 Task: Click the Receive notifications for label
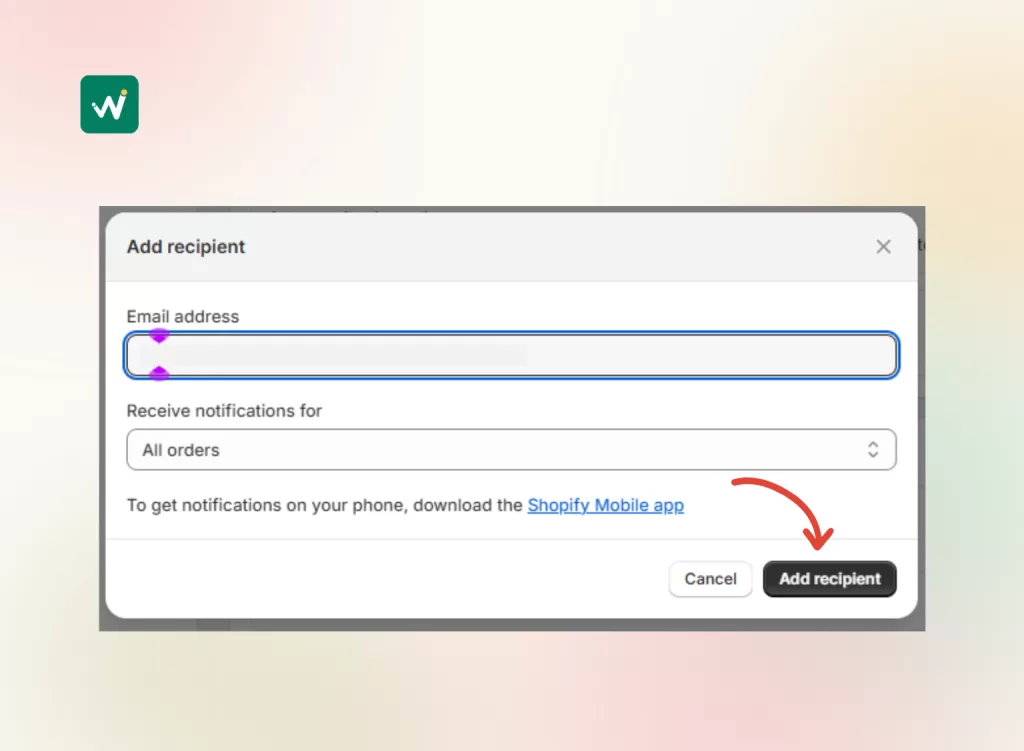click(x=224, y=411)
